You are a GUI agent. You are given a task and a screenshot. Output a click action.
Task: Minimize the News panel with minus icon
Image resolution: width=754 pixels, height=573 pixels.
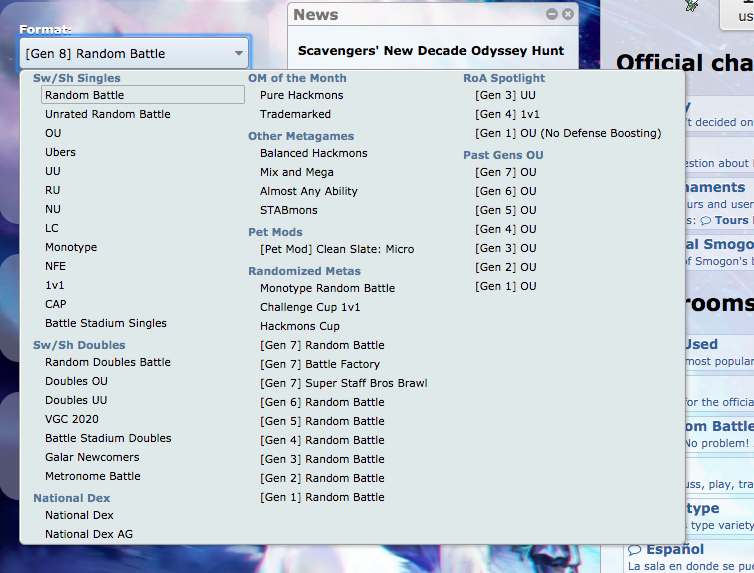click(552, 14)
